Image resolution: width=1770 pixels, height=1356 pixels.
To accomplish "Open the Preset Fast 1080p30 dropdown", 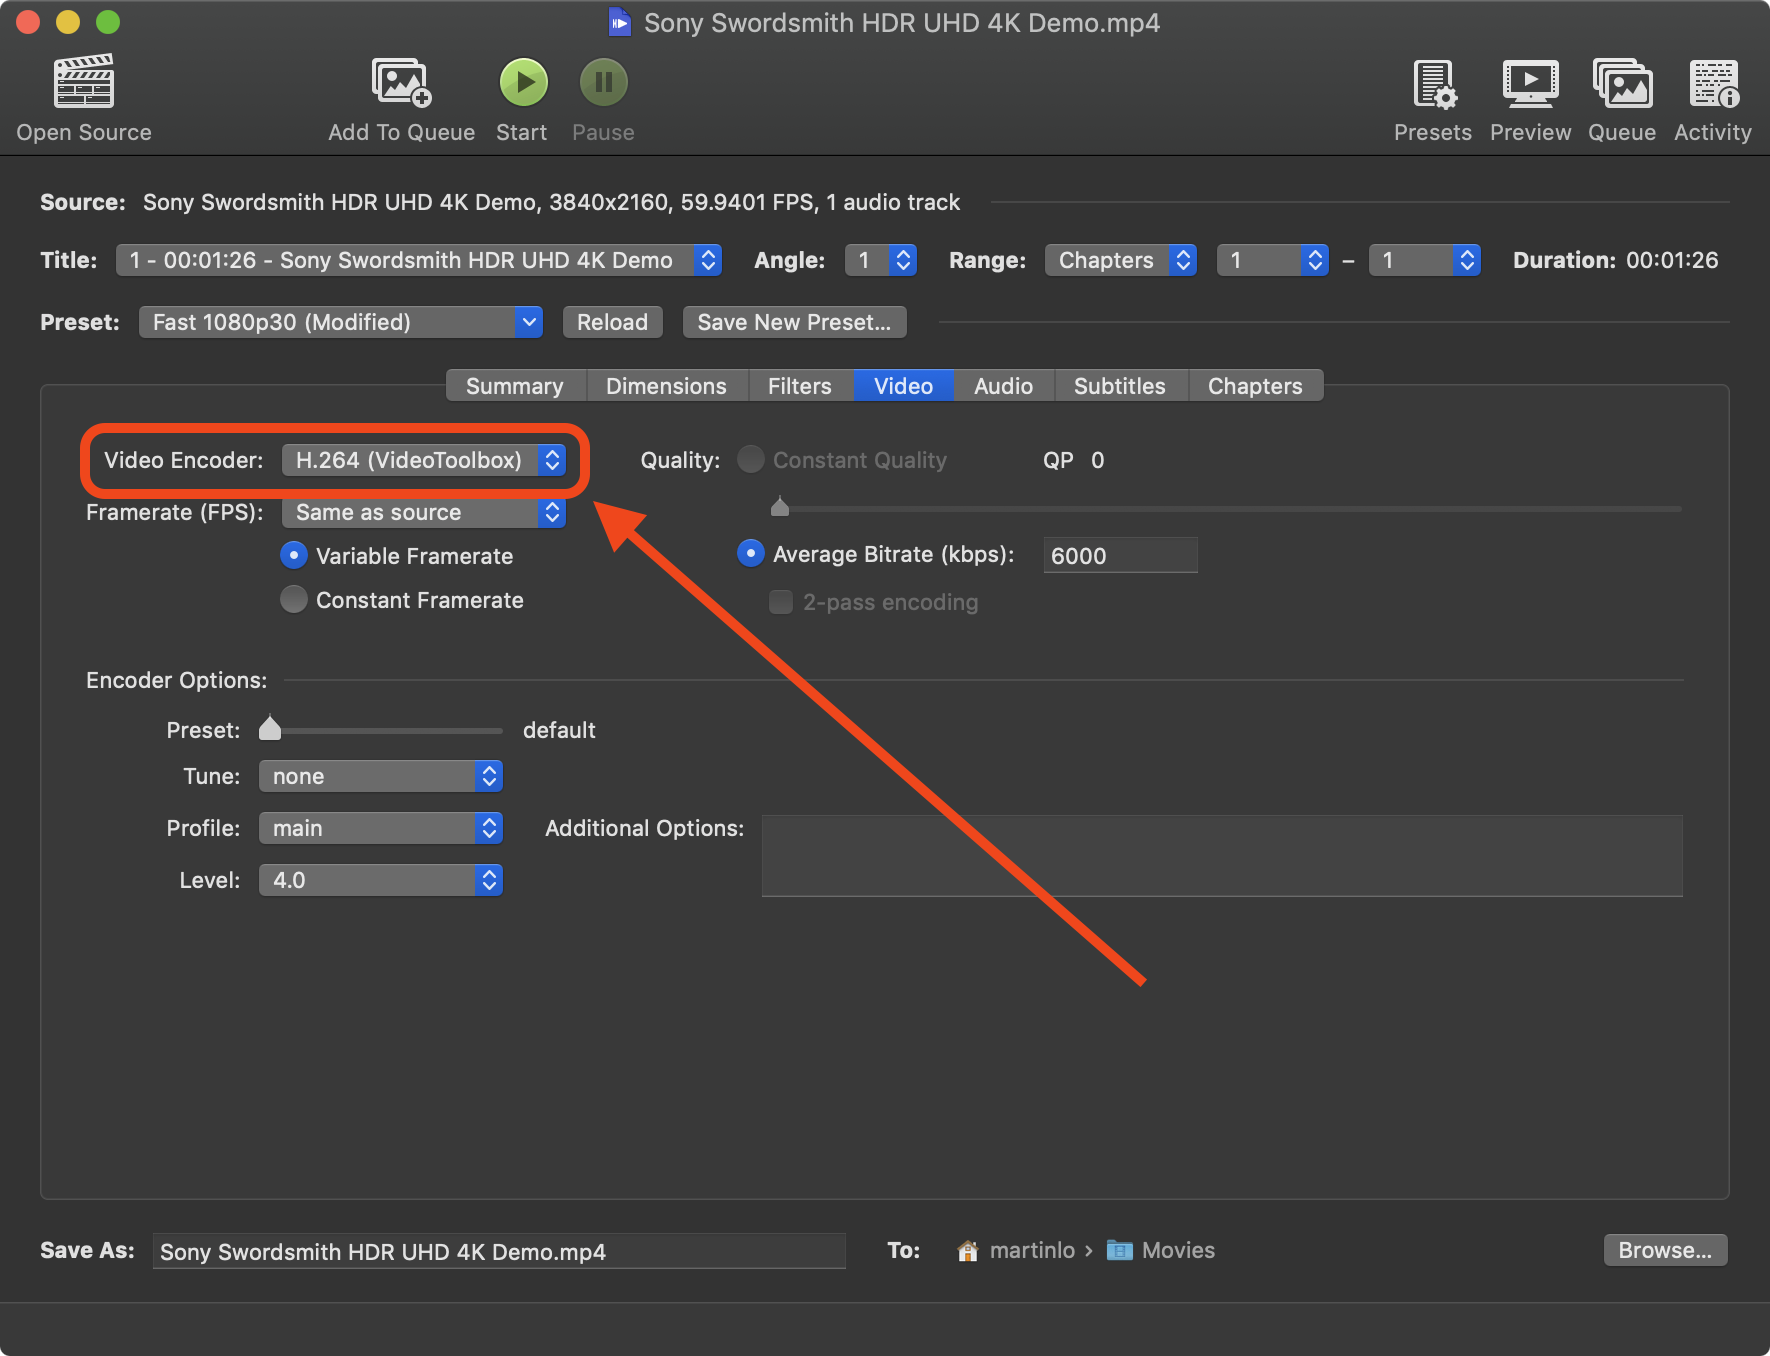I will (x=341, y=322).
